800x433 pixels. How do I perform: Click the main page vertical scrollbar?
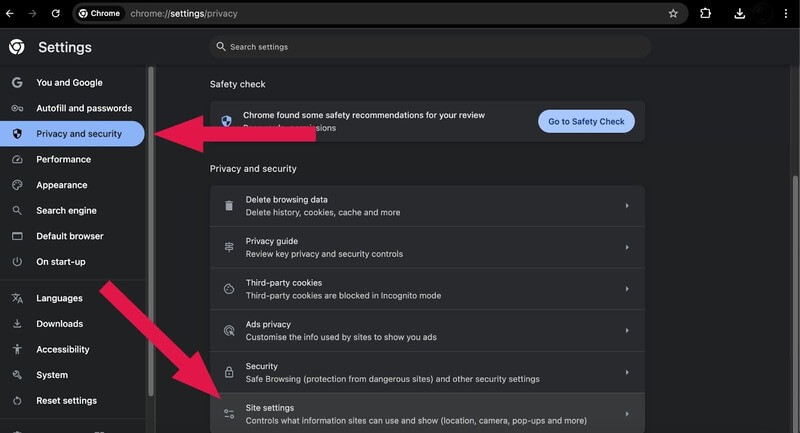pyautogui.click(x=795, y=303)
